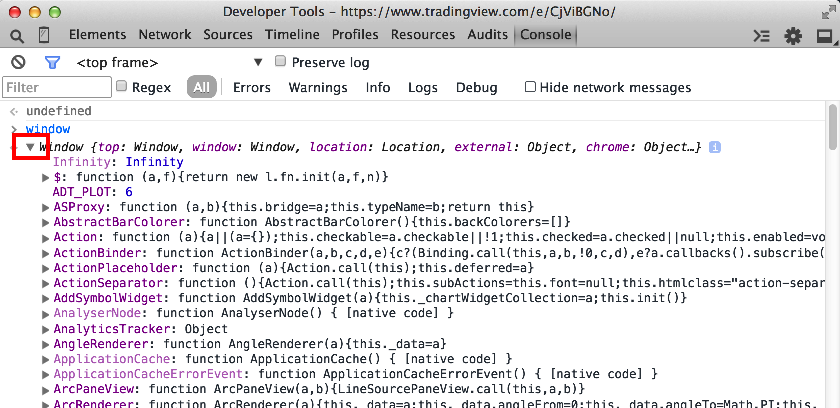Click the info badge next to Window object

[x=715, y=147]
